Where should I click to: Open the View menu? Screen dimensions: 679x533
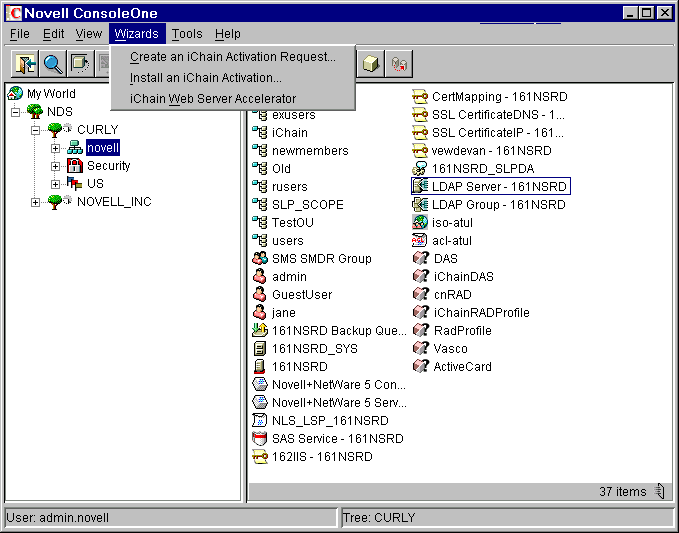click(89, 34)
